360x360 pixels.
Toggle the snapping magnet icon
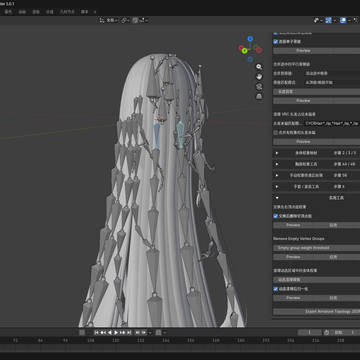click(135, 20)
